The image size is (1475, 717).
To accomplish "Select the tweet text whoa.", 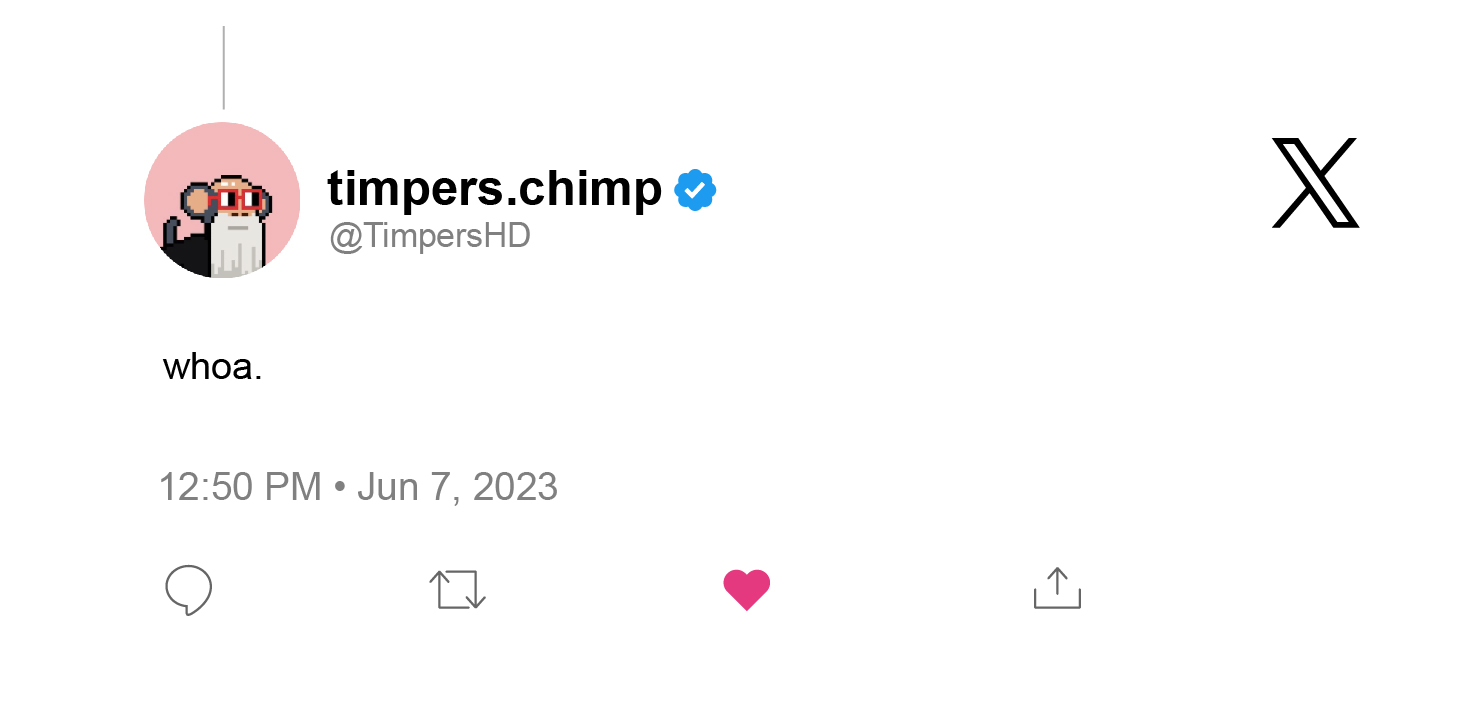I will 211,366.
